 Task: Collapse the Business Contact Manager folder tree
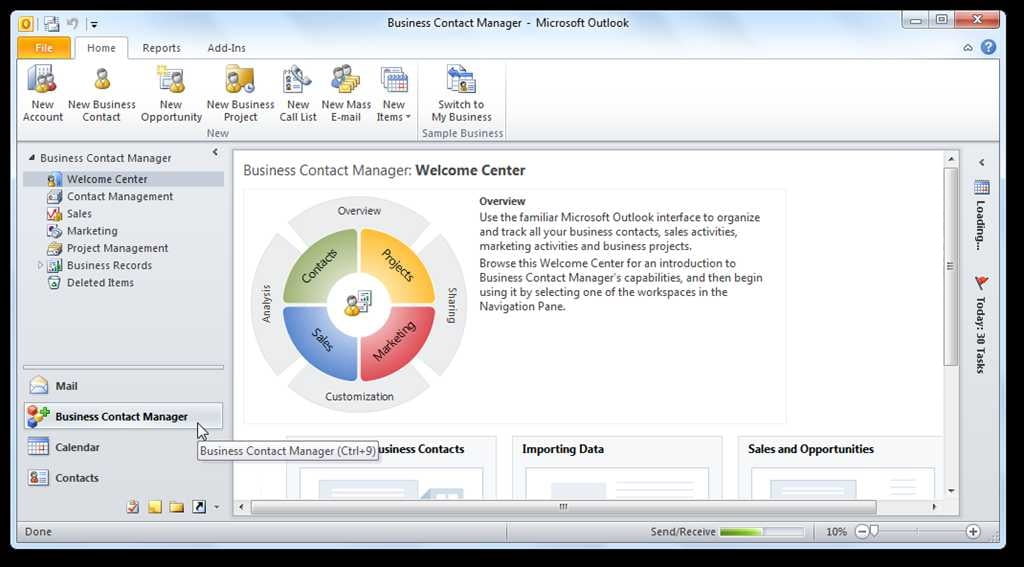click(31, 158)
